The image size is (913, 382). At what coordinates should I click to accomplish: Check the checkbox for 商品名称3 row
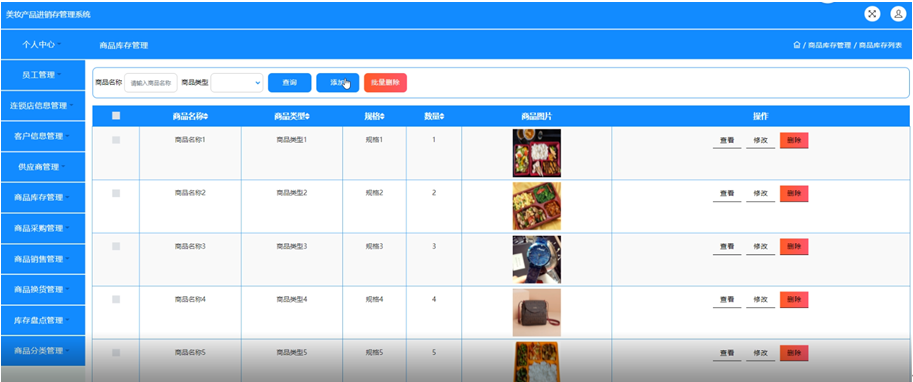(x=116, y=246)
